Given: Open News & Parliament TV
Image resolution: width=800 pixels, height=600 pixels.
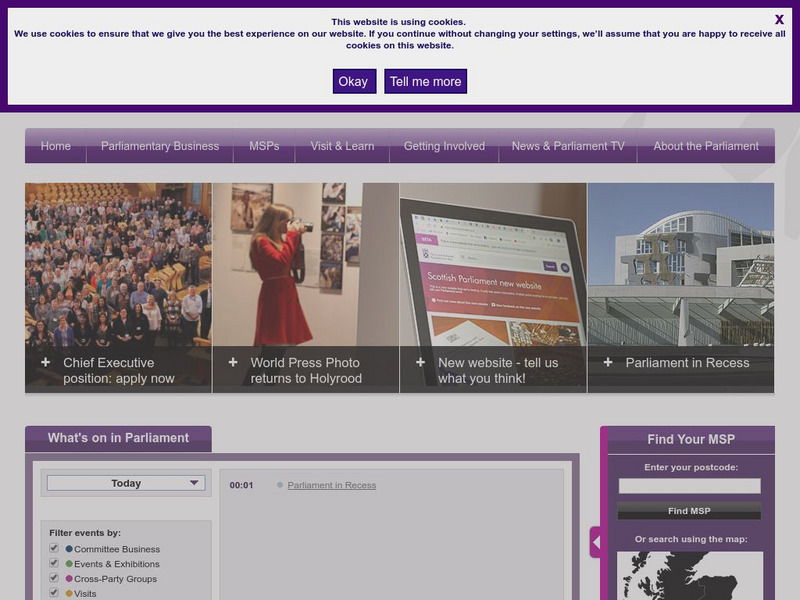Looking at the screenshot, I should 569,145.
